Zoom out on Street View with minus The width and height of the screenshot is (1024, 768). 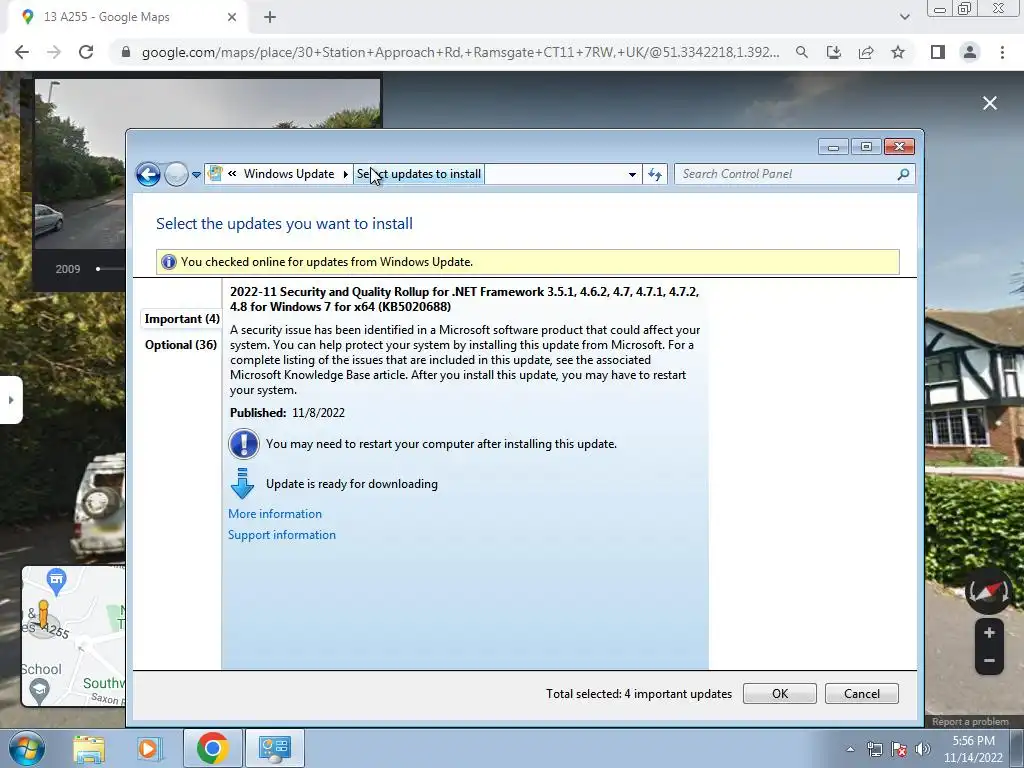(989, 661)
